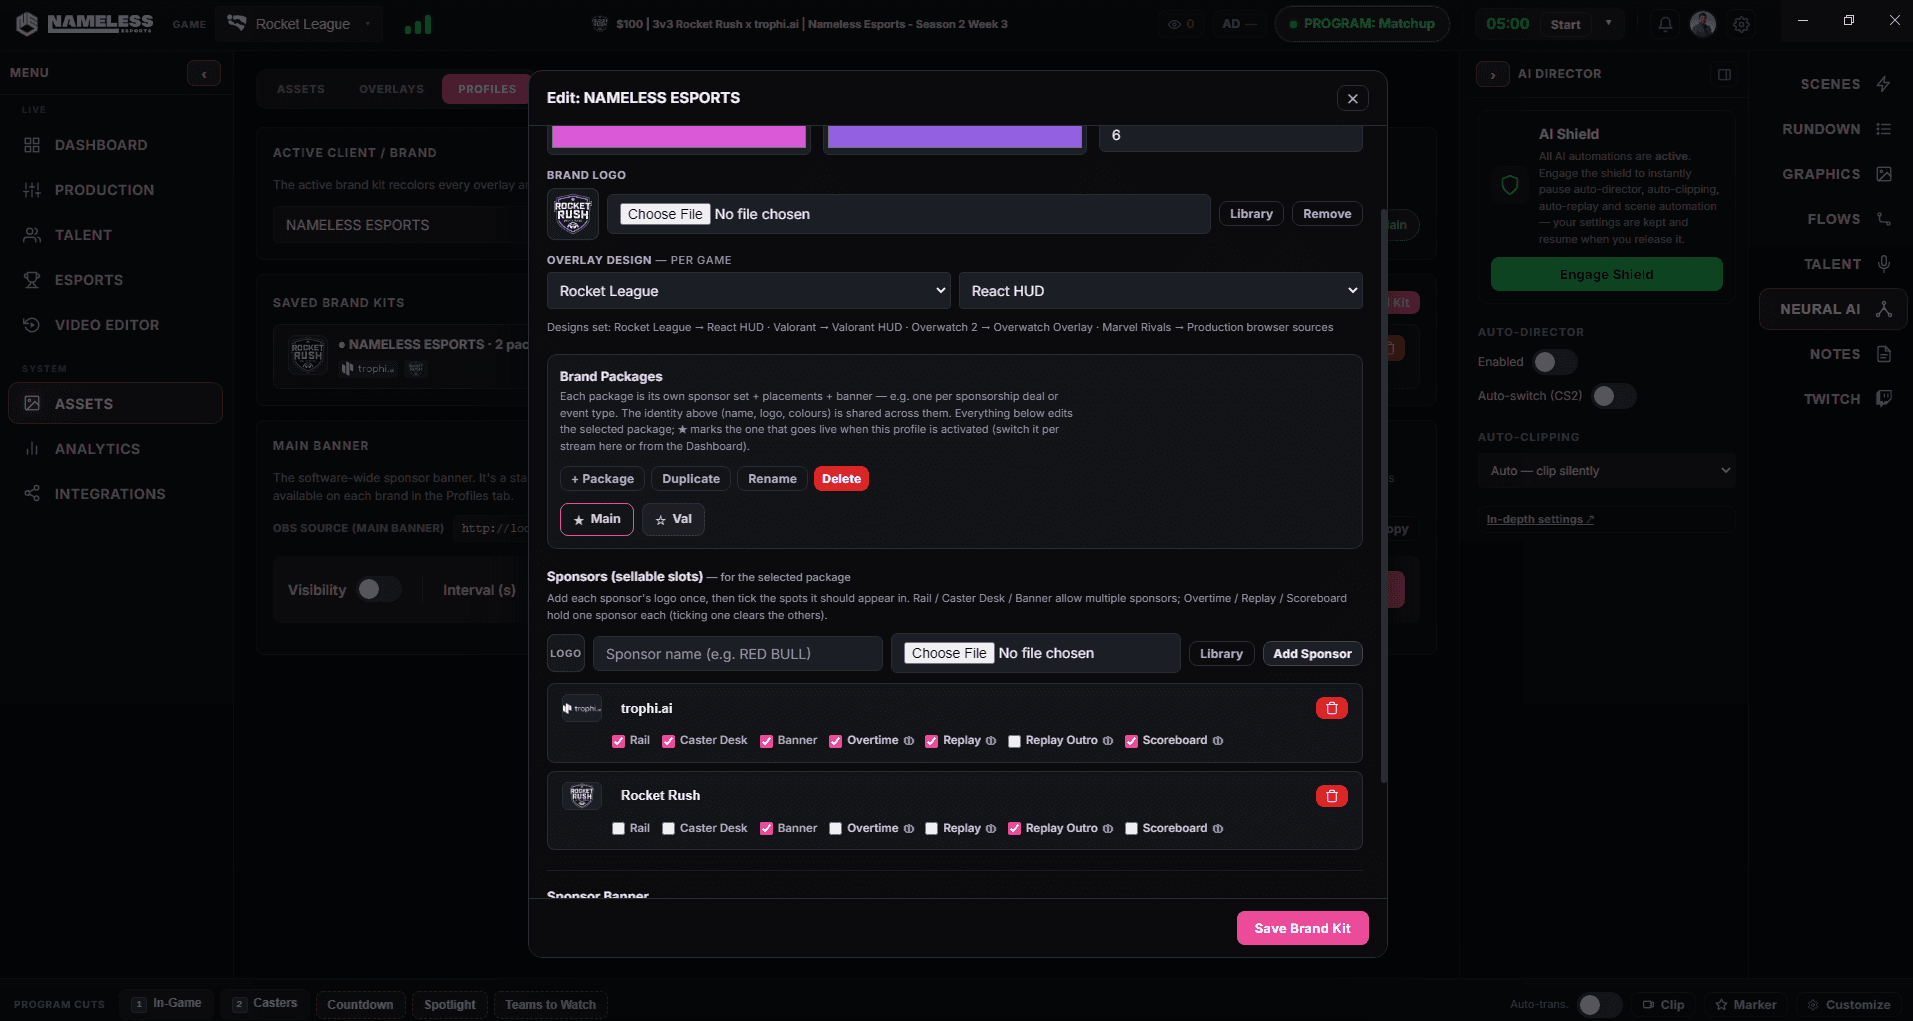The height and width of the screenshot is (1021, 1913).
Task: Save the brand kit
Action: [x=1302, y=928]
